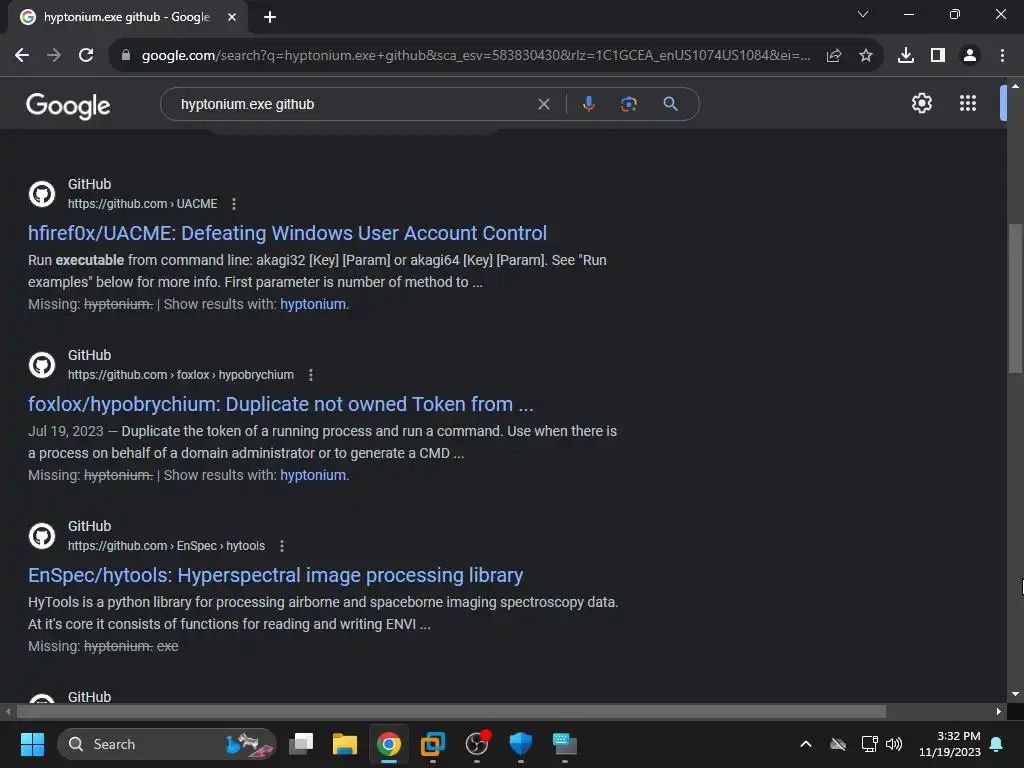Click github.com › EnSpec › hytools URL

click(x=167, y=546)
